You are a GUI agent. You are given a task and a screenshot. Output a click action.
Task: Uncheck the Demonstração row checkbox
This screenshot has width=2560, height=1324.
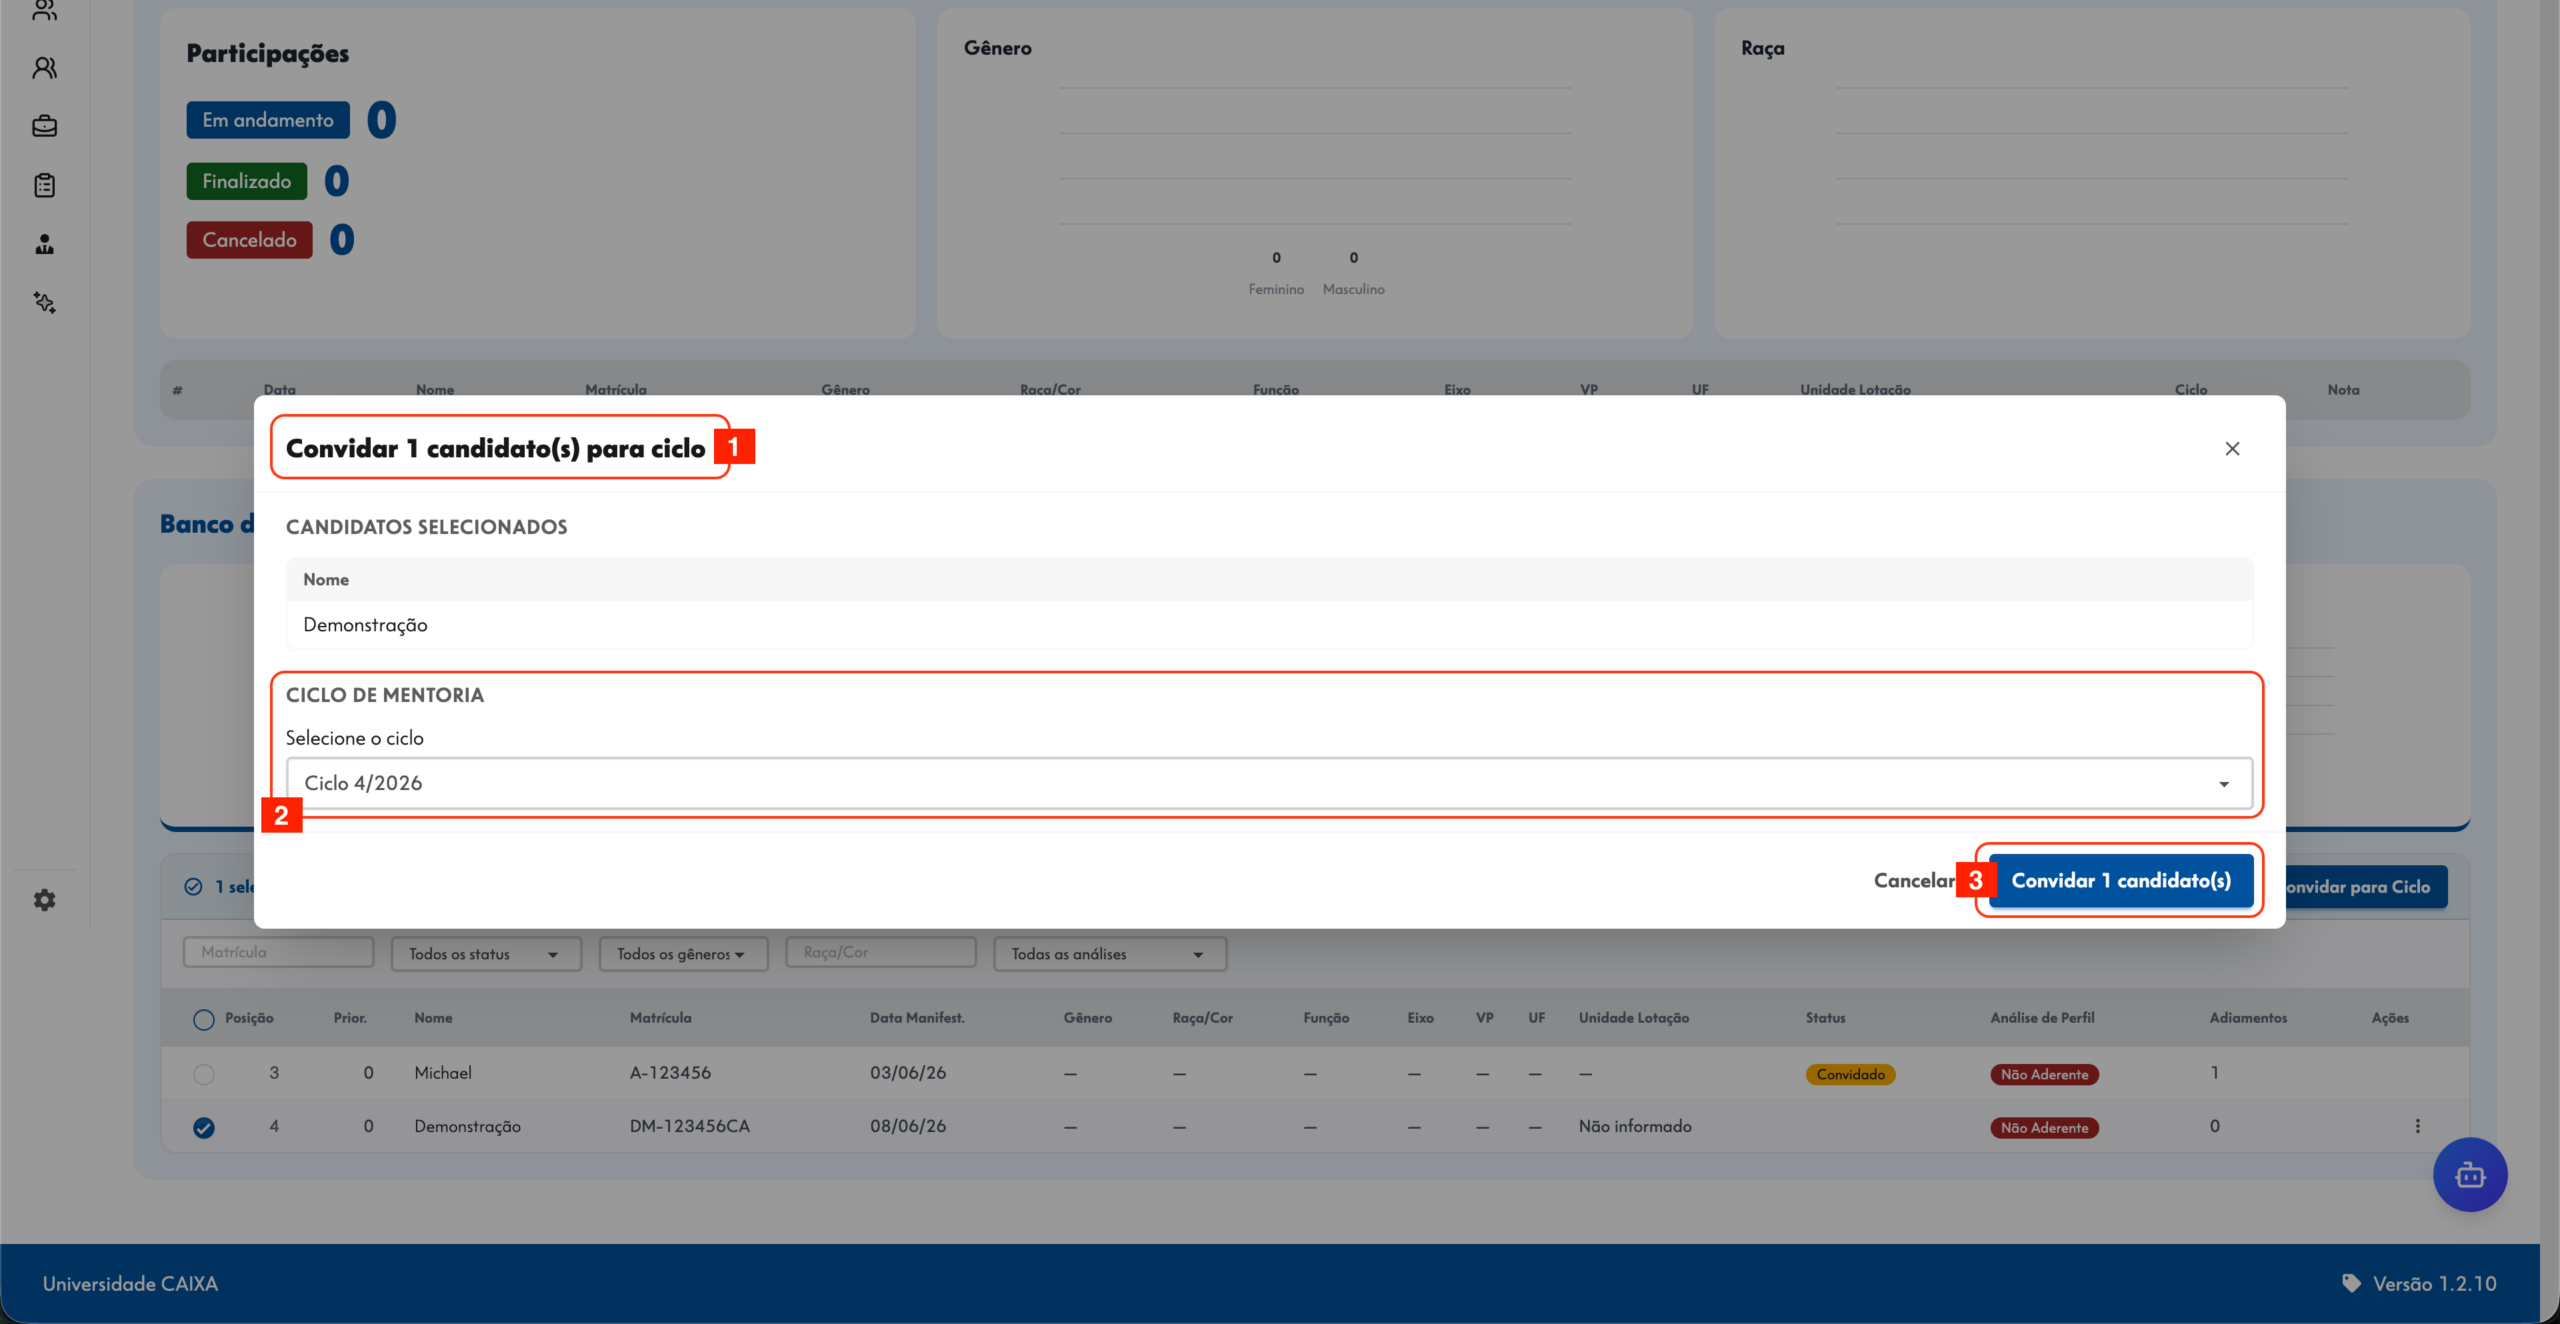(x=204, y=1128)
